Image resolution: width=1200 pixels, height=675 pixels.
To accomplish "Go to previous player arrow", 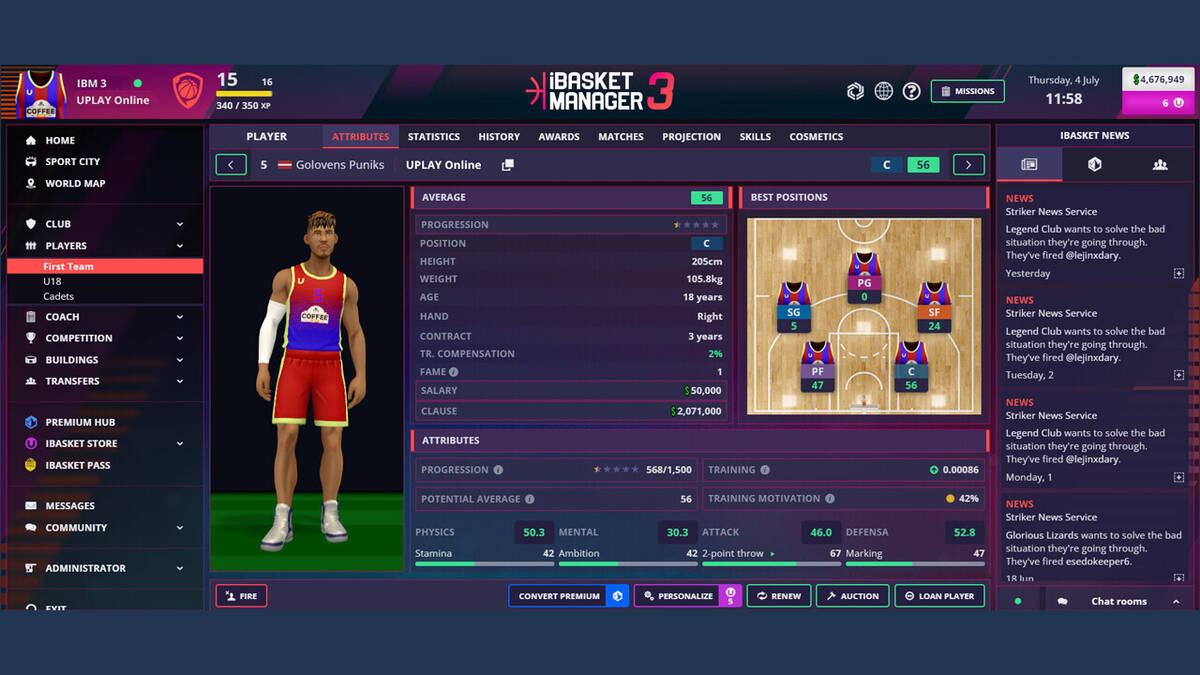I will click(x=231, y=165).
